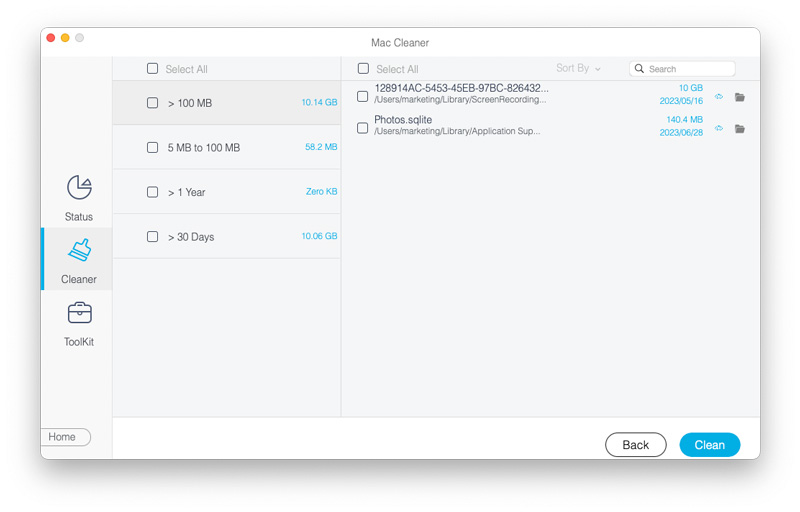Click the 10.14 GB size value
Screen dimensions: 800x512
pyautogui.click(x=319, y=102)
